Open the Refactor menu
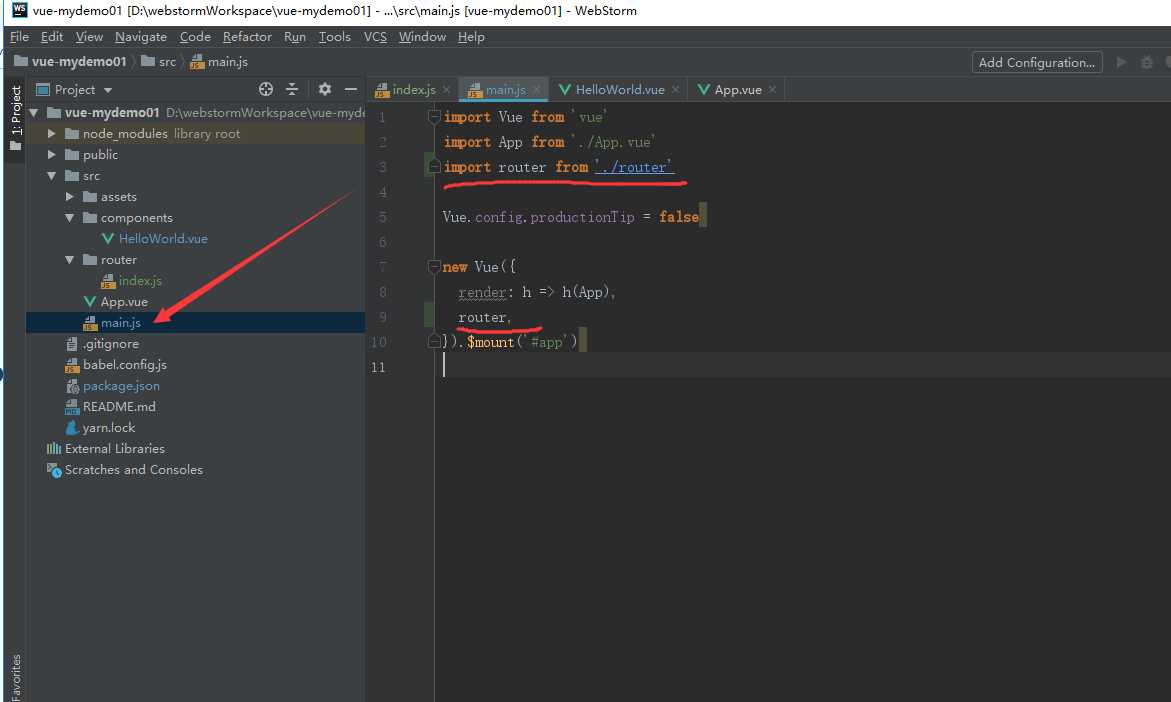Viewport: 1171px width, 702px height. [247, 37]
